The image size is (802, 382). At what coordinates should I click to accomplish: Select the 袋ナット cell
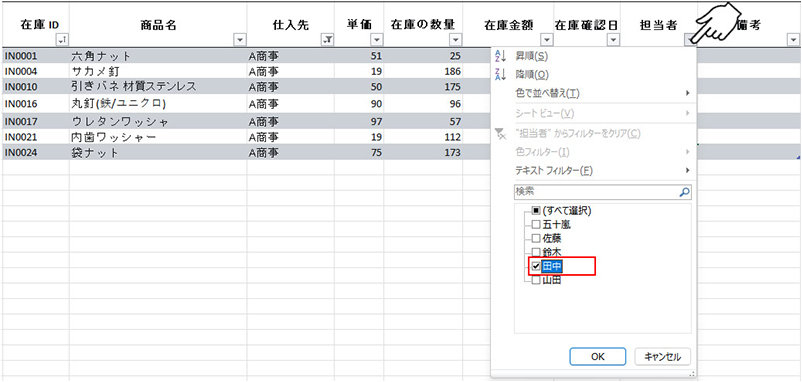158,152
